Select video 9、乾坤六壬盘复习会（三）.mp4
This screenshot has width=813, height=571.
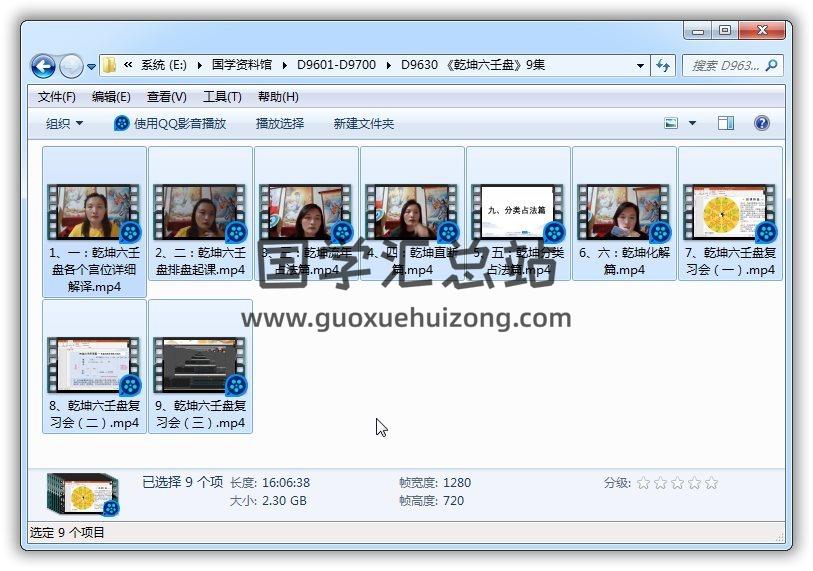click(201, 367)
